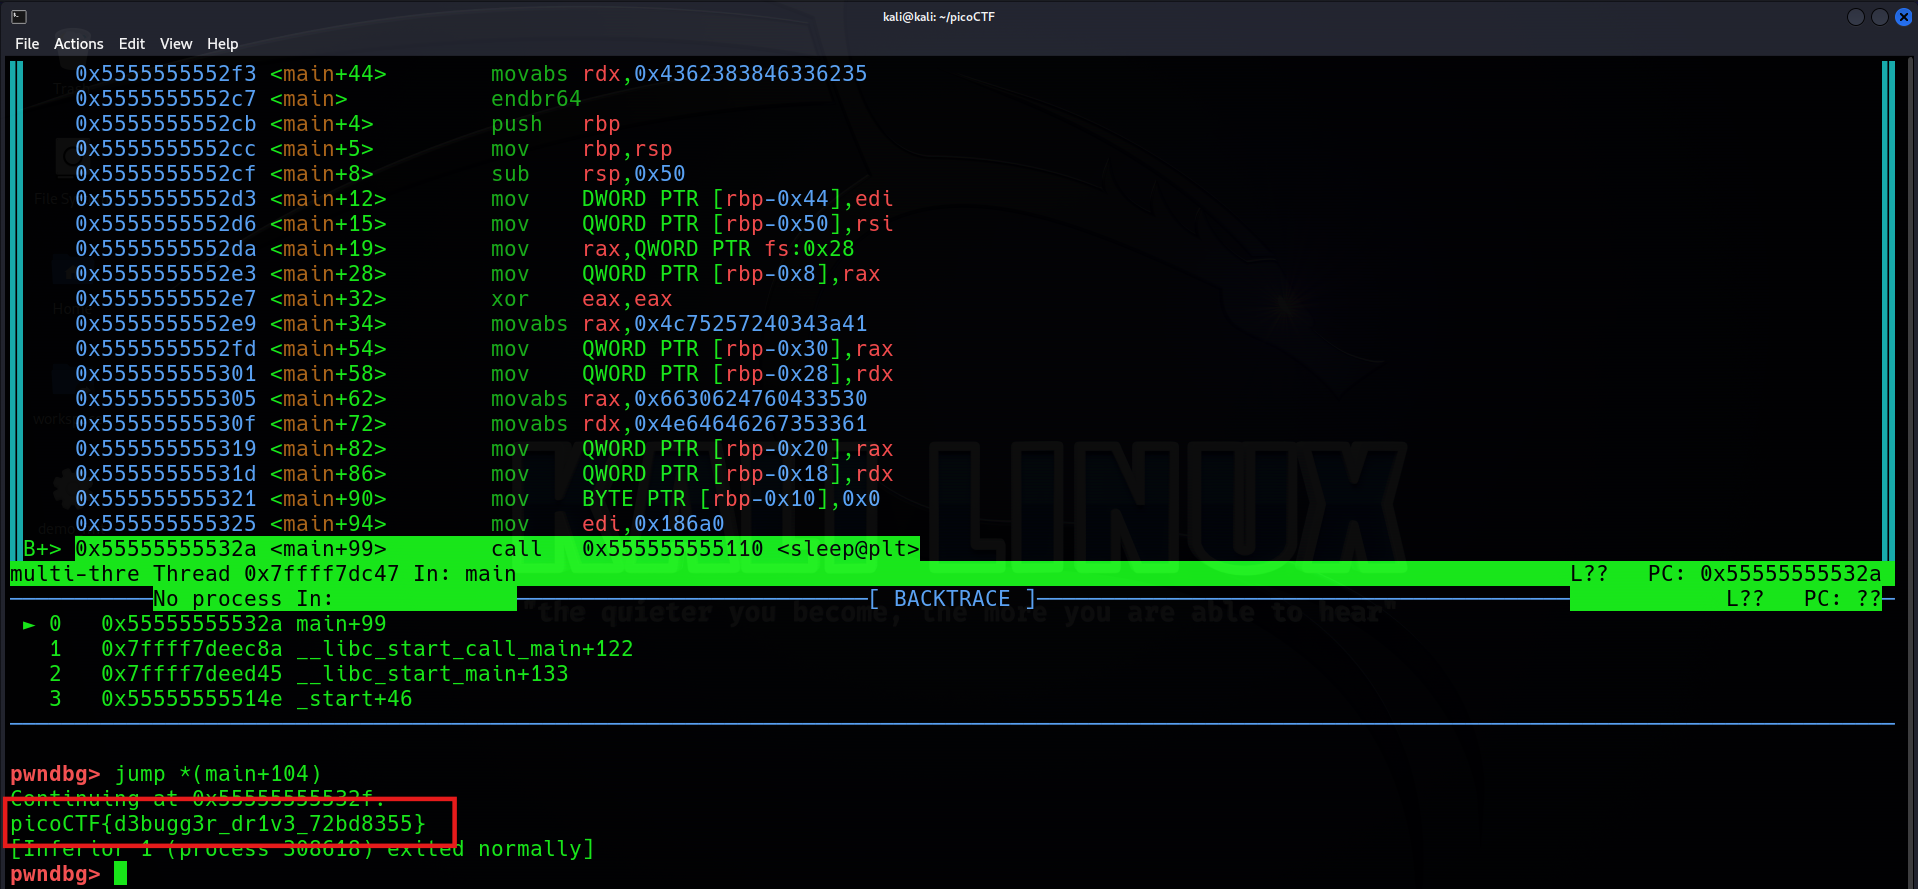Select backtrace frame __libc_start_main+133
Image resolution: width=1918 pixels, height=889 pixels.
(x=309, y=674)
